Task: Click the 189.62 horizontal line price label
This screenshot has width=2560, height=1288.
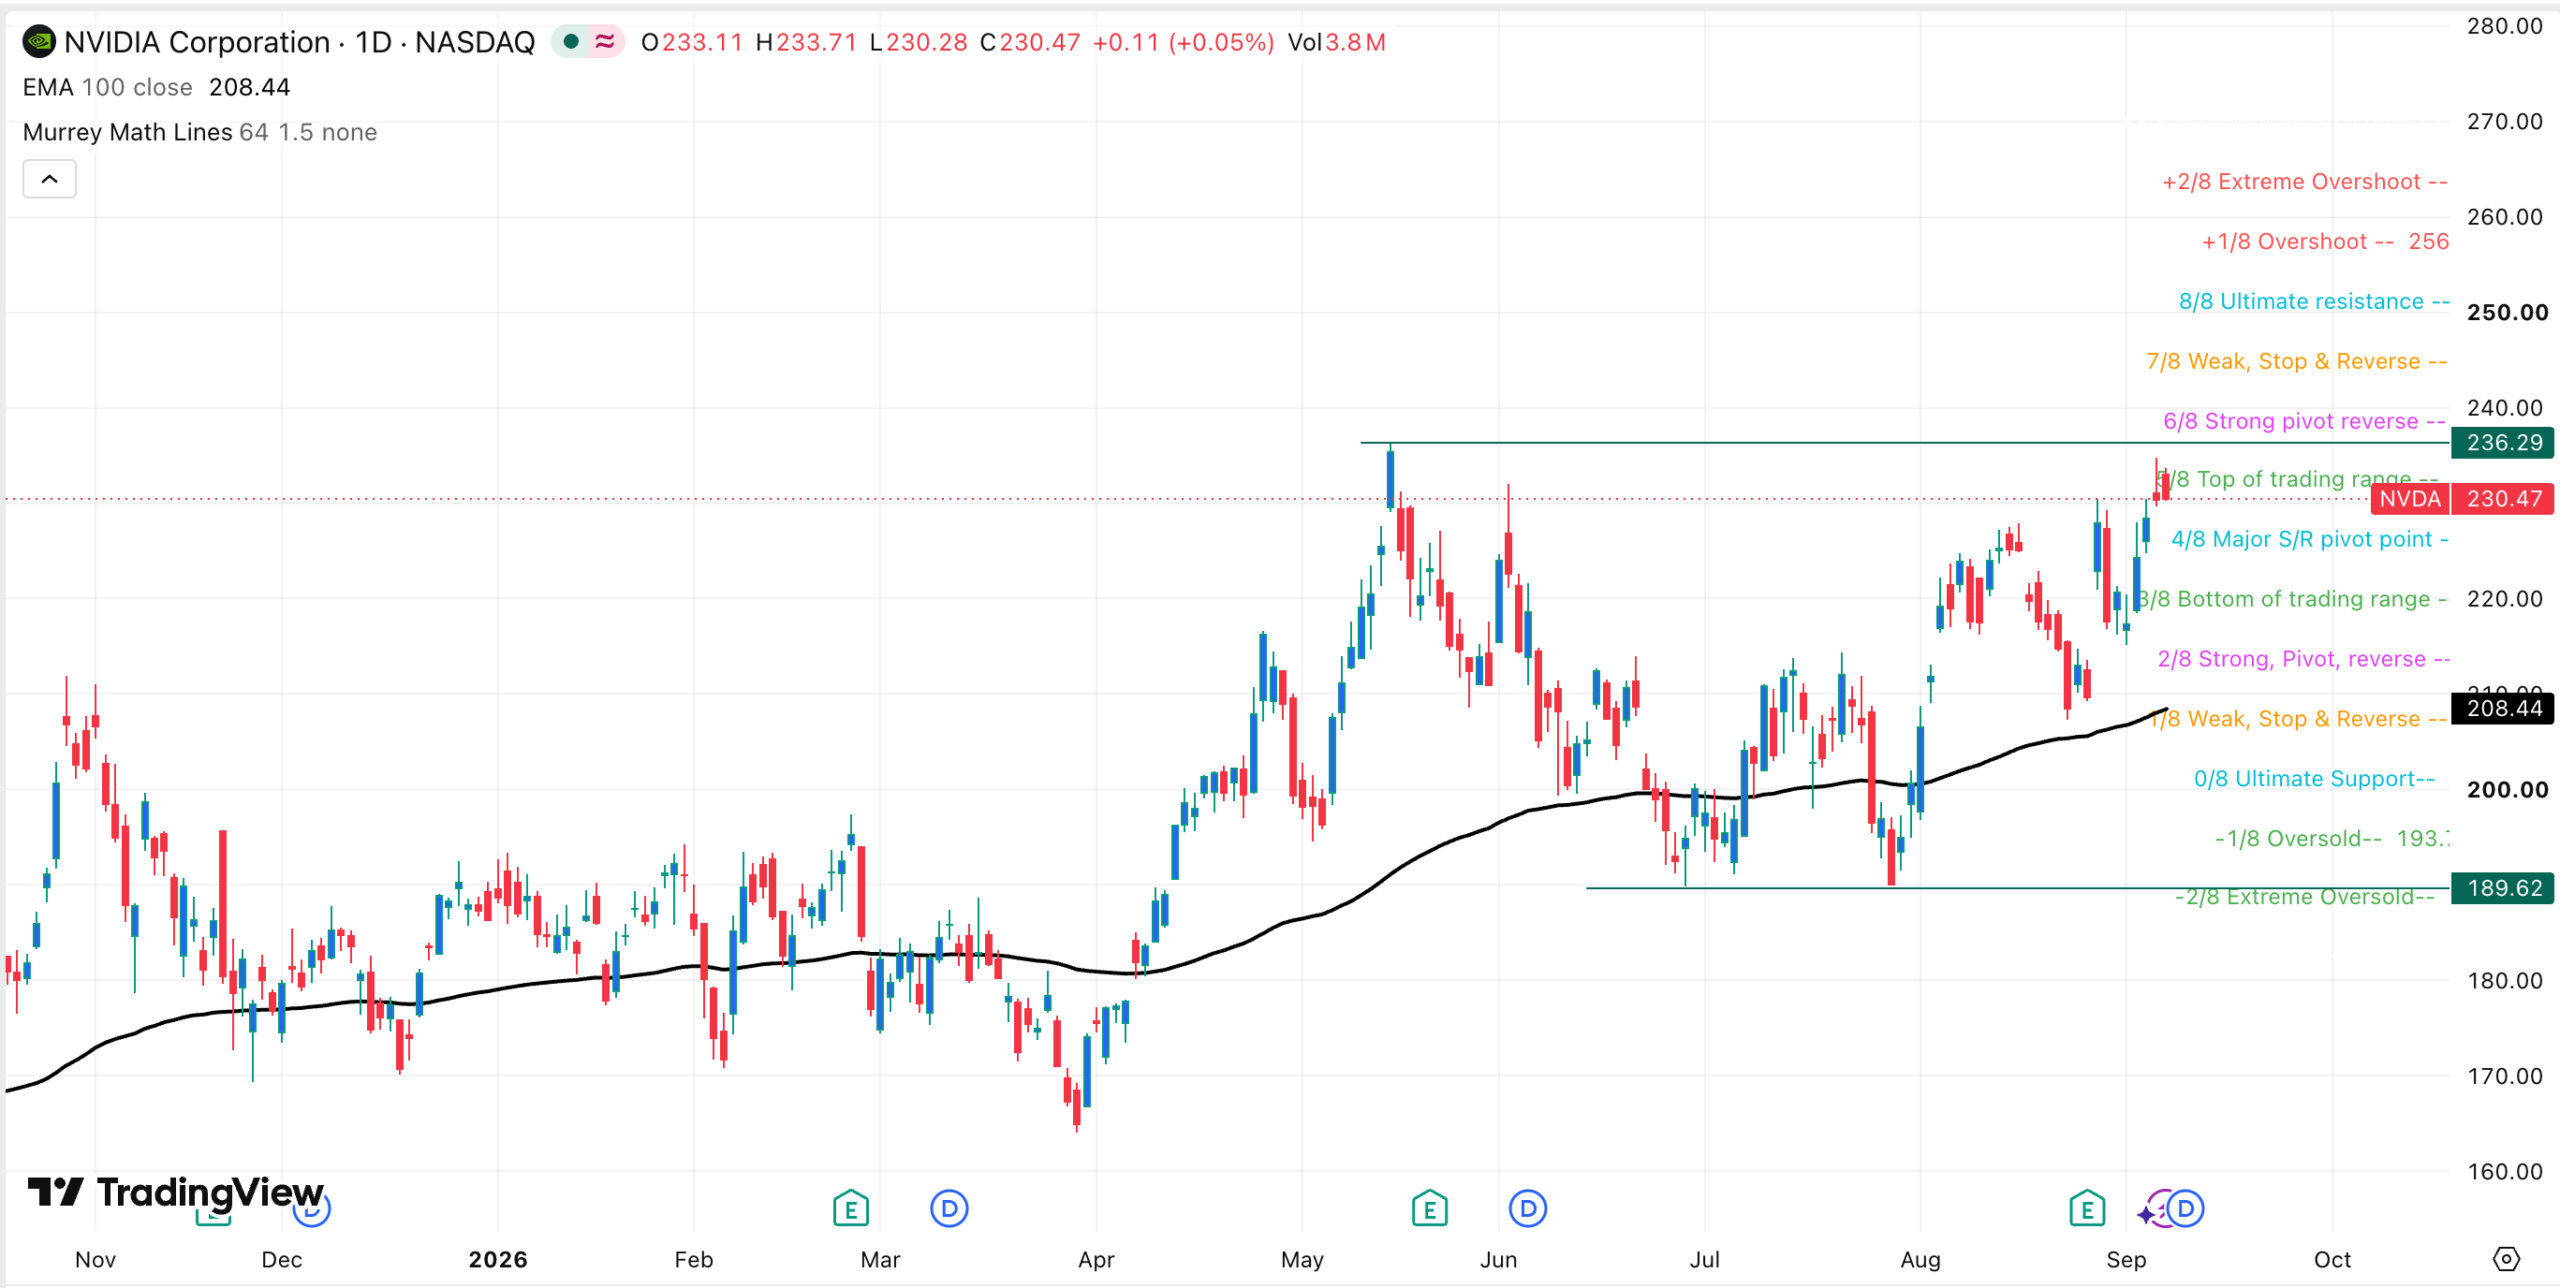Action: click(x=2504, y=888)
